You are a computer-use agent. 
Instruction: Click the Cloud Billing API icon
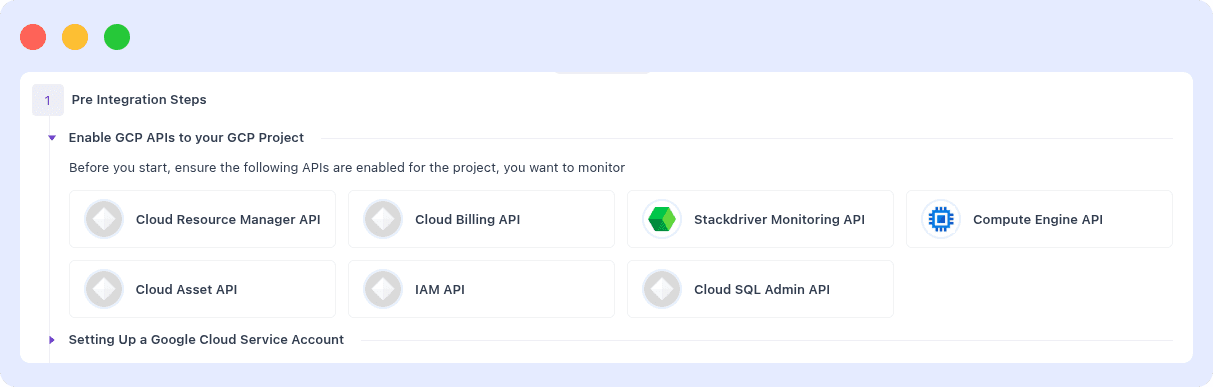(x=383, y=219)
